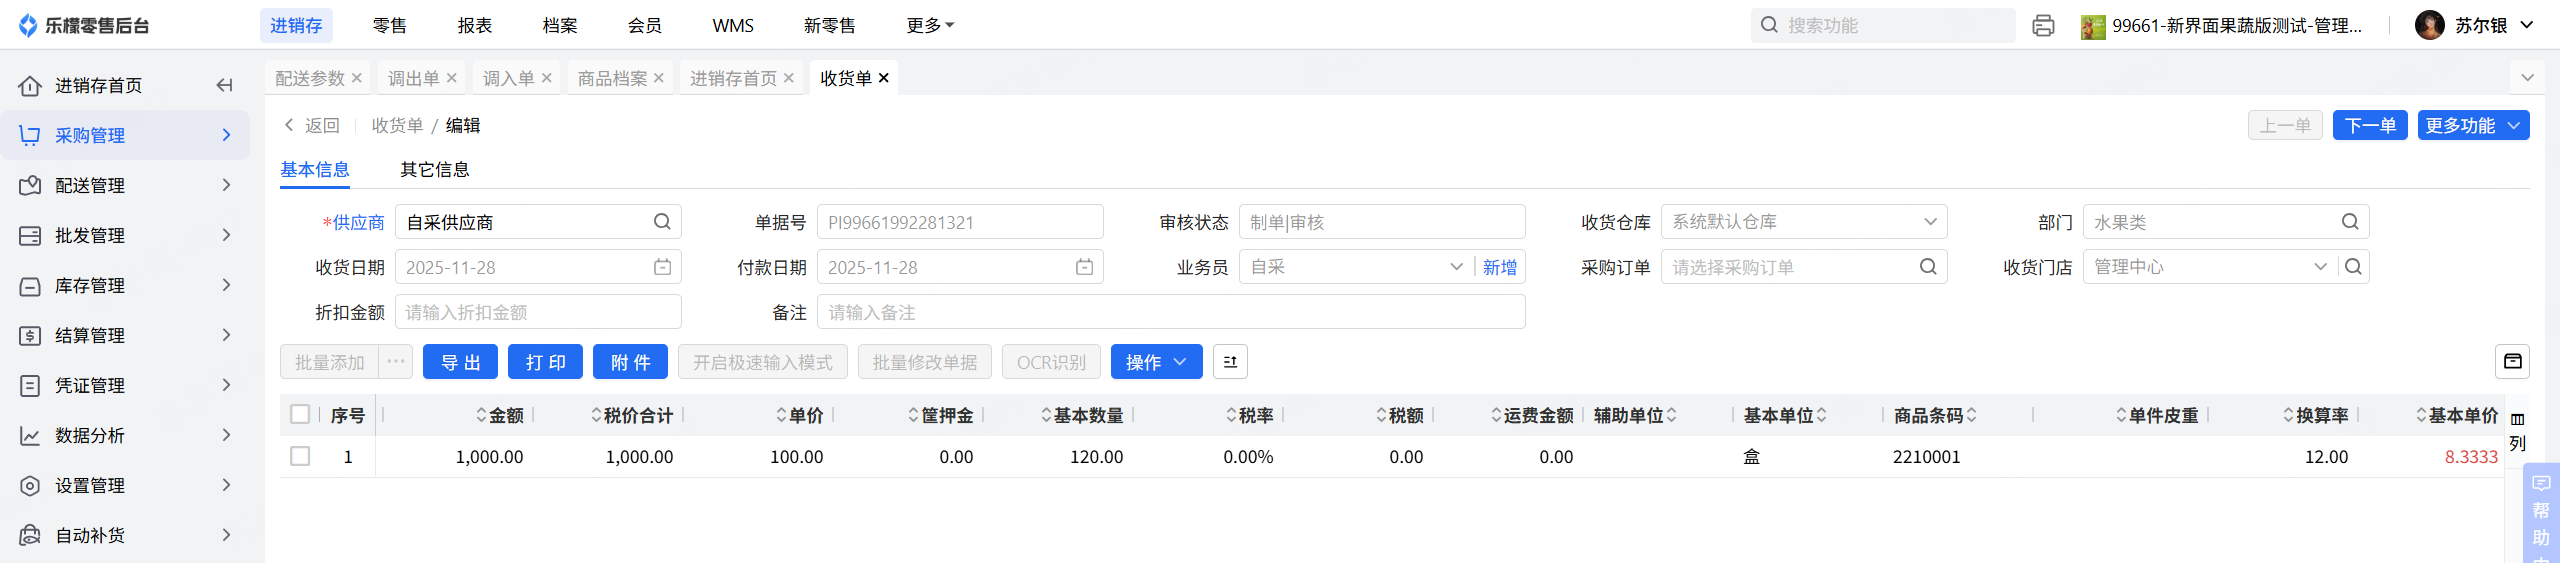This screenshot has height=563, width=2560.
Task: Click the 自动补货 sidebar icon
Action: [30, 535]
